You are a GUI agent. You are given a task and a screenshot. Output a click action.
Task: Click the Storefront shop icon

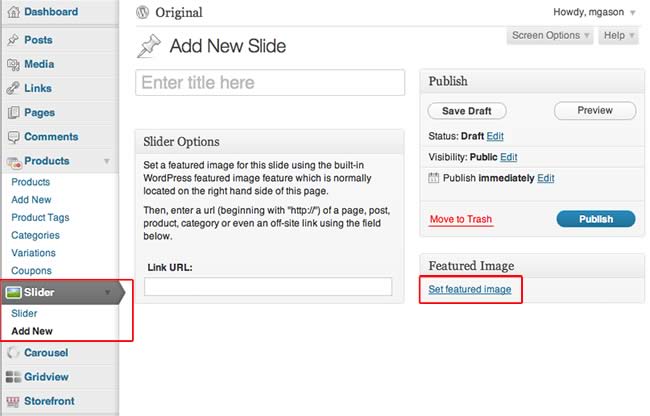(x=13, y=401)
